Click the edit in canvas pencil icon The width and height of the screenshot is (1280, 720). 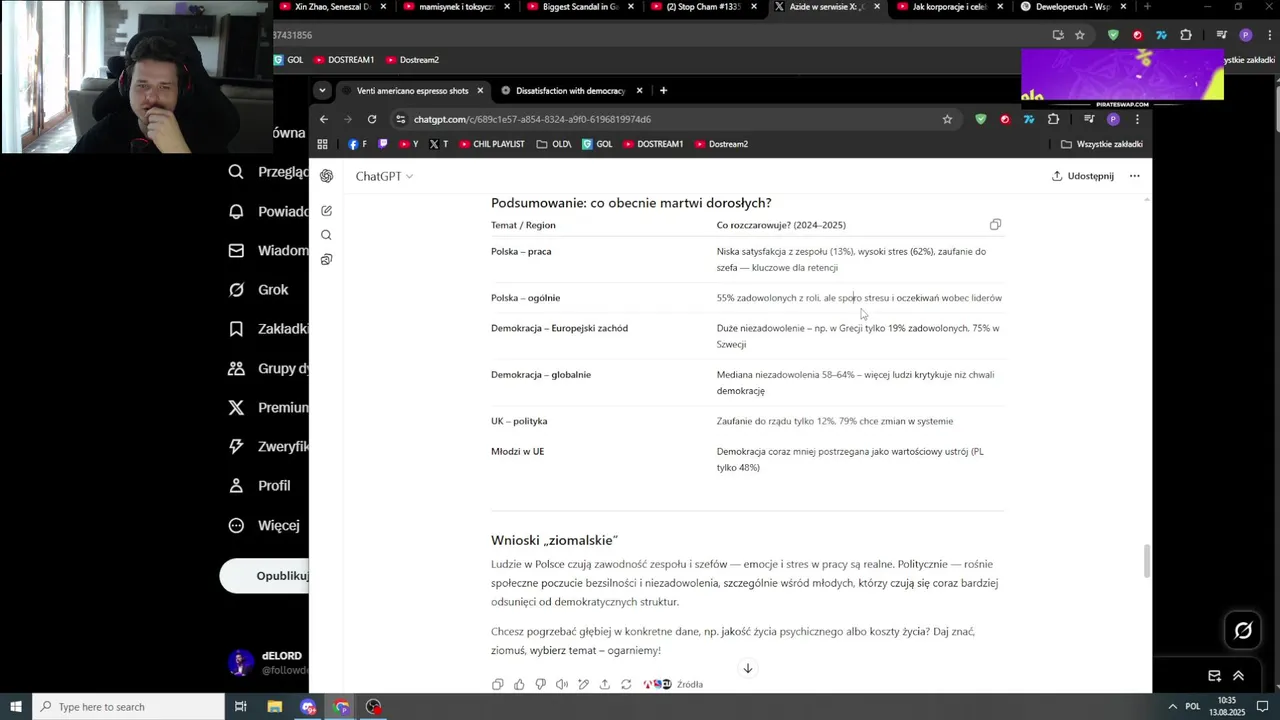(583, 684)
